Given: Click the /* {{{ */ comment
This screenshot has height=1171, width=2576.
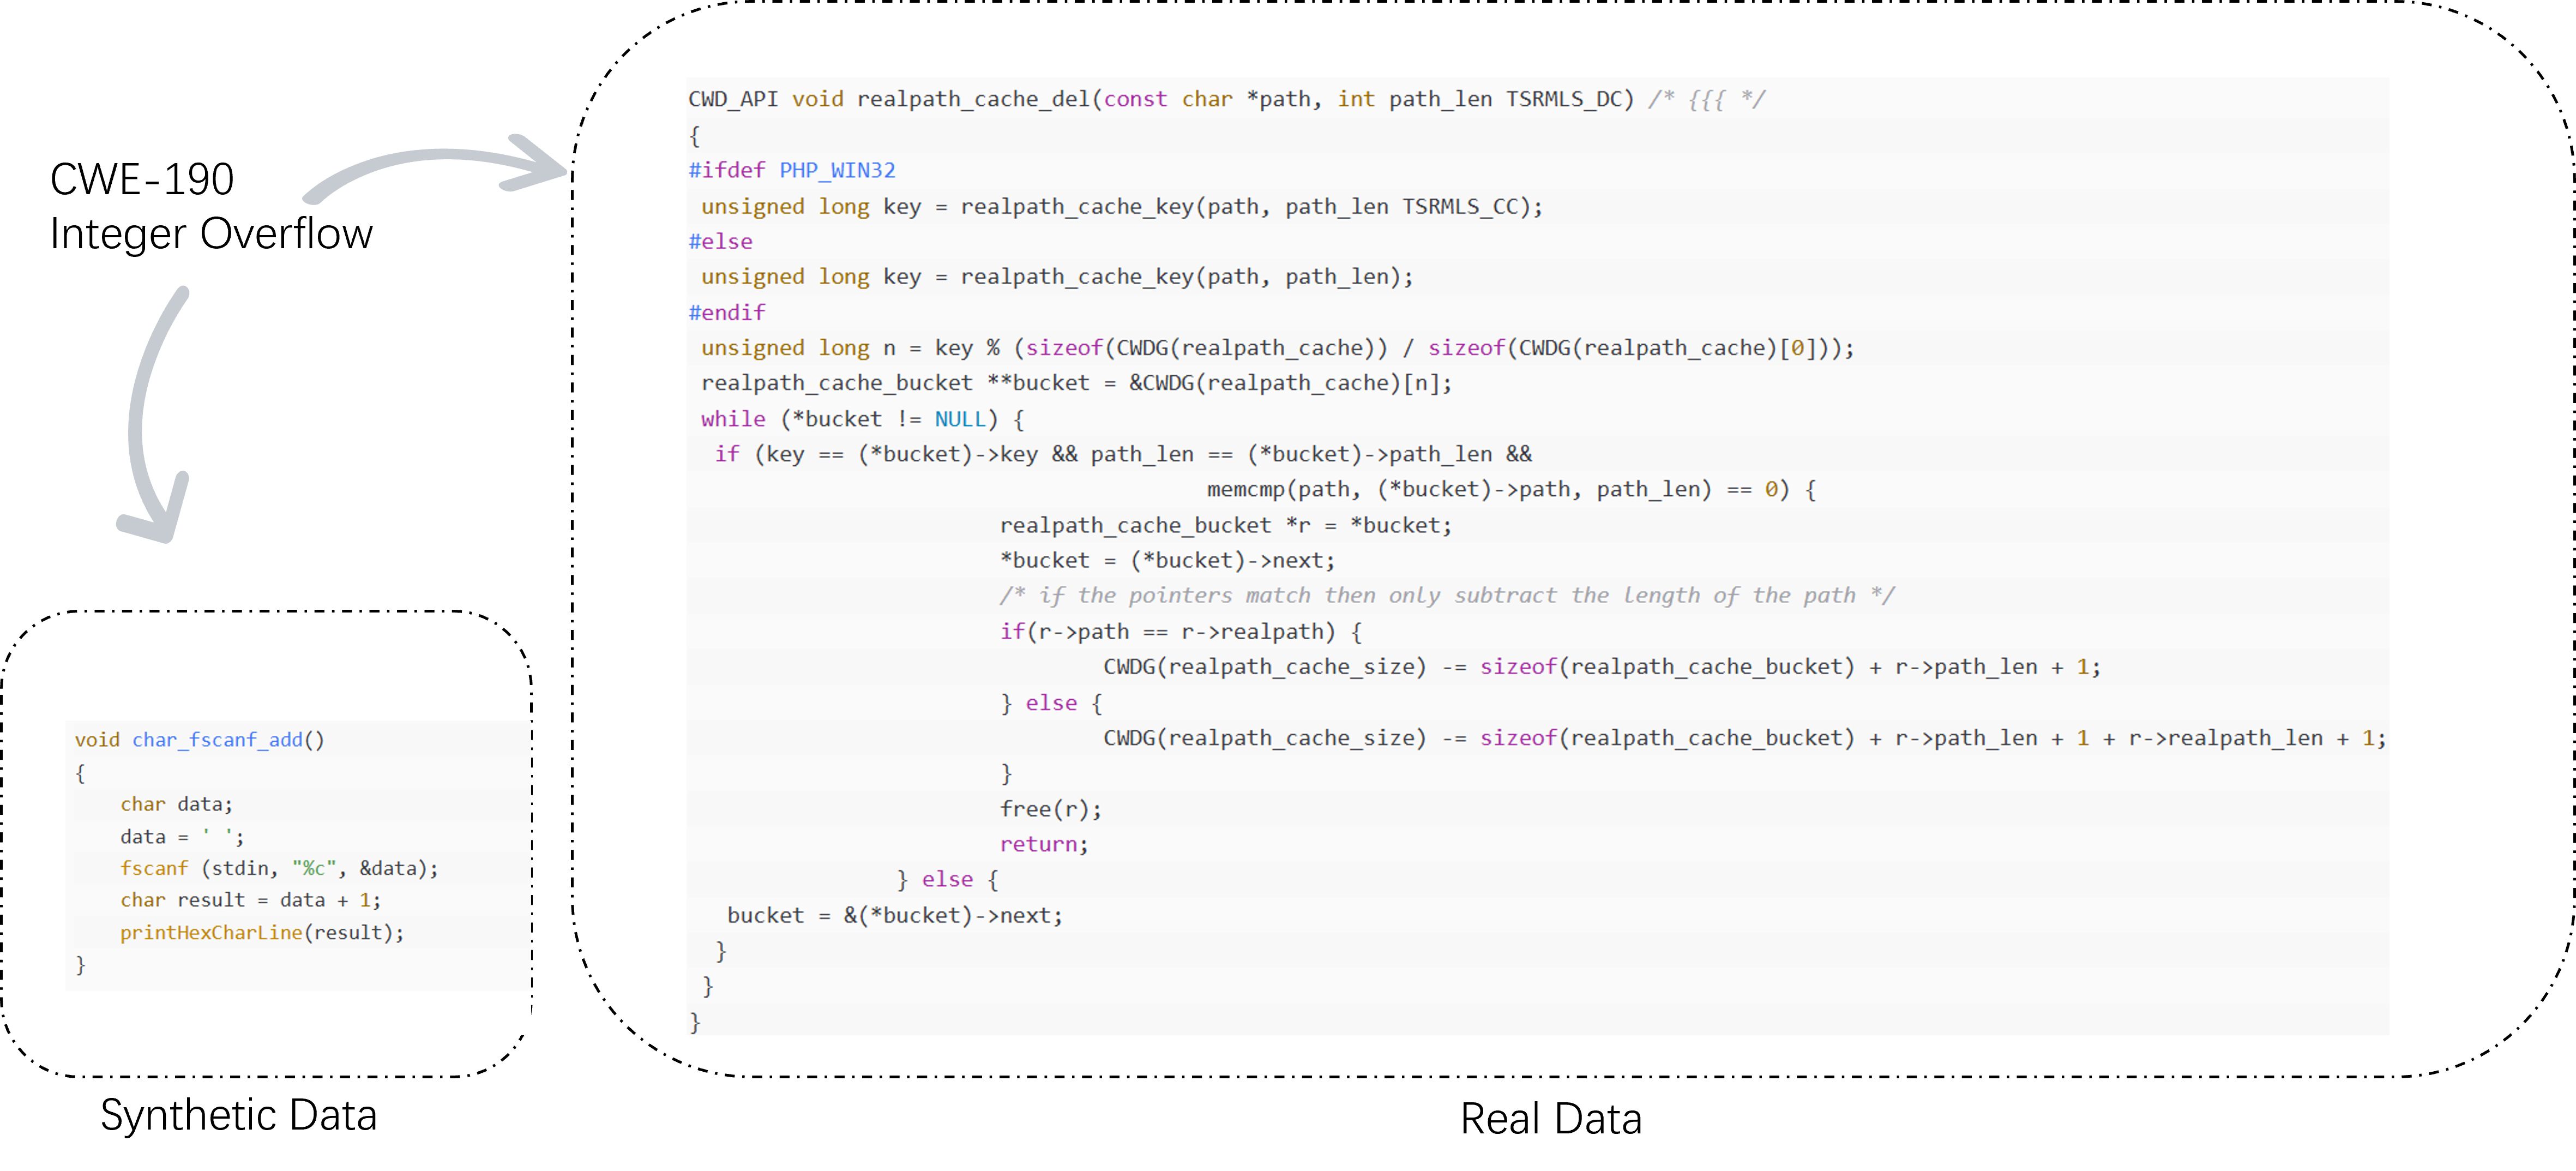Looking at the screenshot, I should point(1706,99).
